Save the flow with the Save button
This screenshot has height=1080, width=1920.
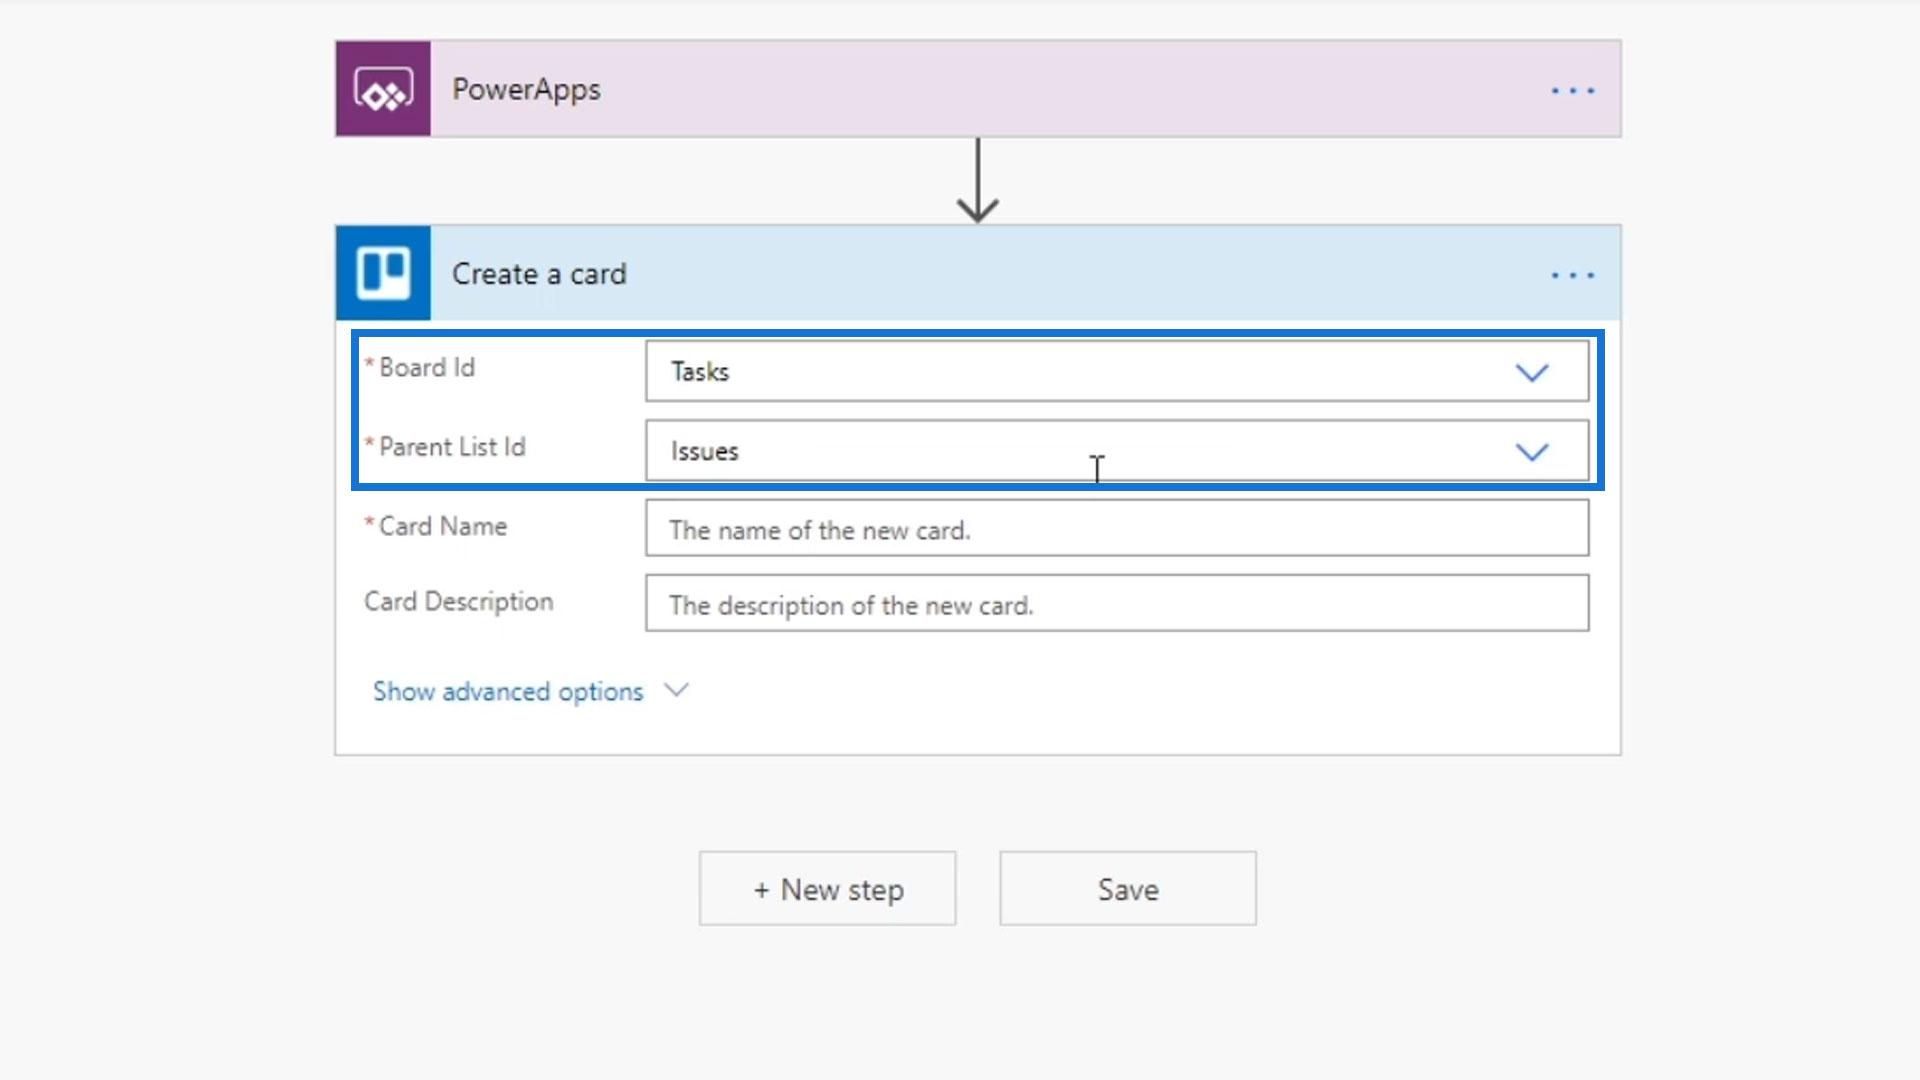(1127, 888)
